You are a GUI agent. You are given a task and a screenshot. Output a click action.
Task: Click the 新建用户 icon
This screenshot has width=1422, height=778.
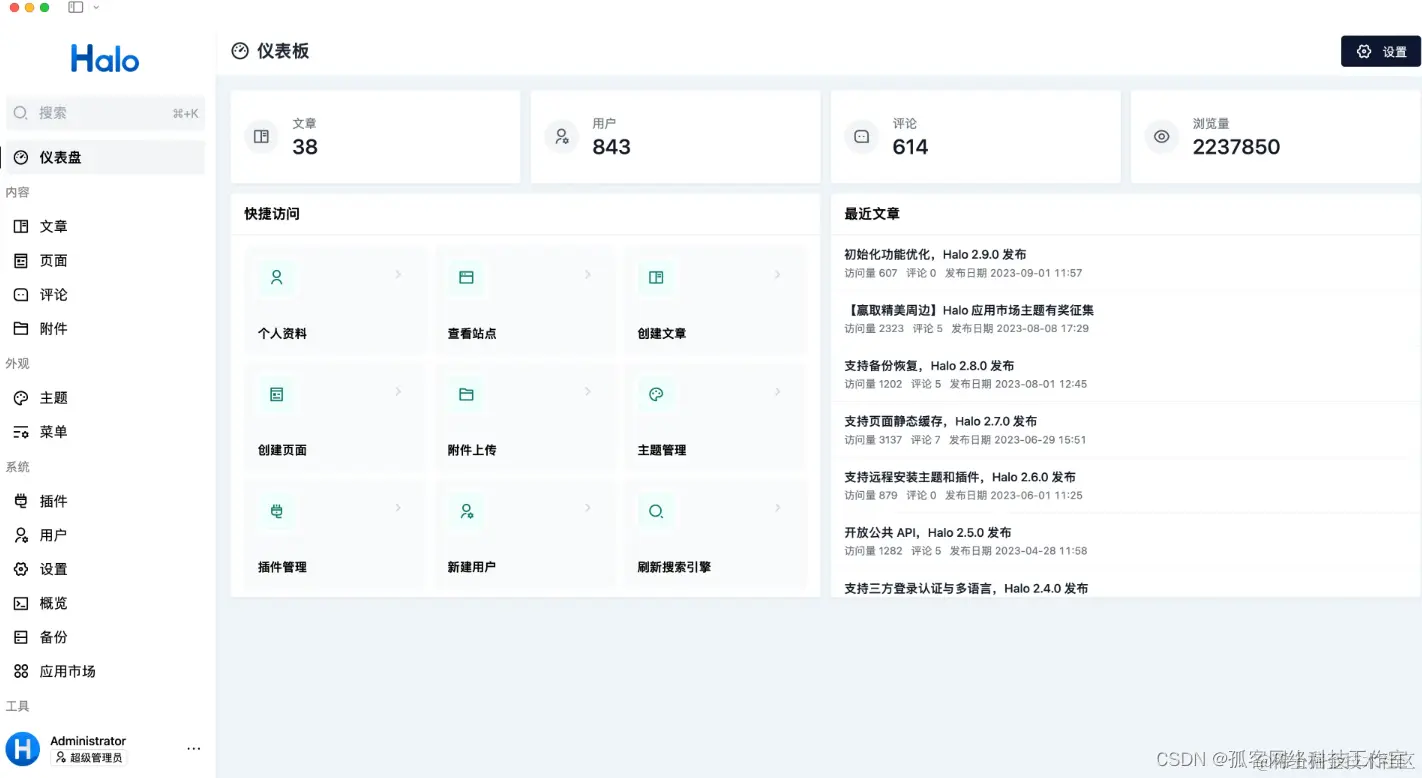pyautogui.click(x=466, y=510)
